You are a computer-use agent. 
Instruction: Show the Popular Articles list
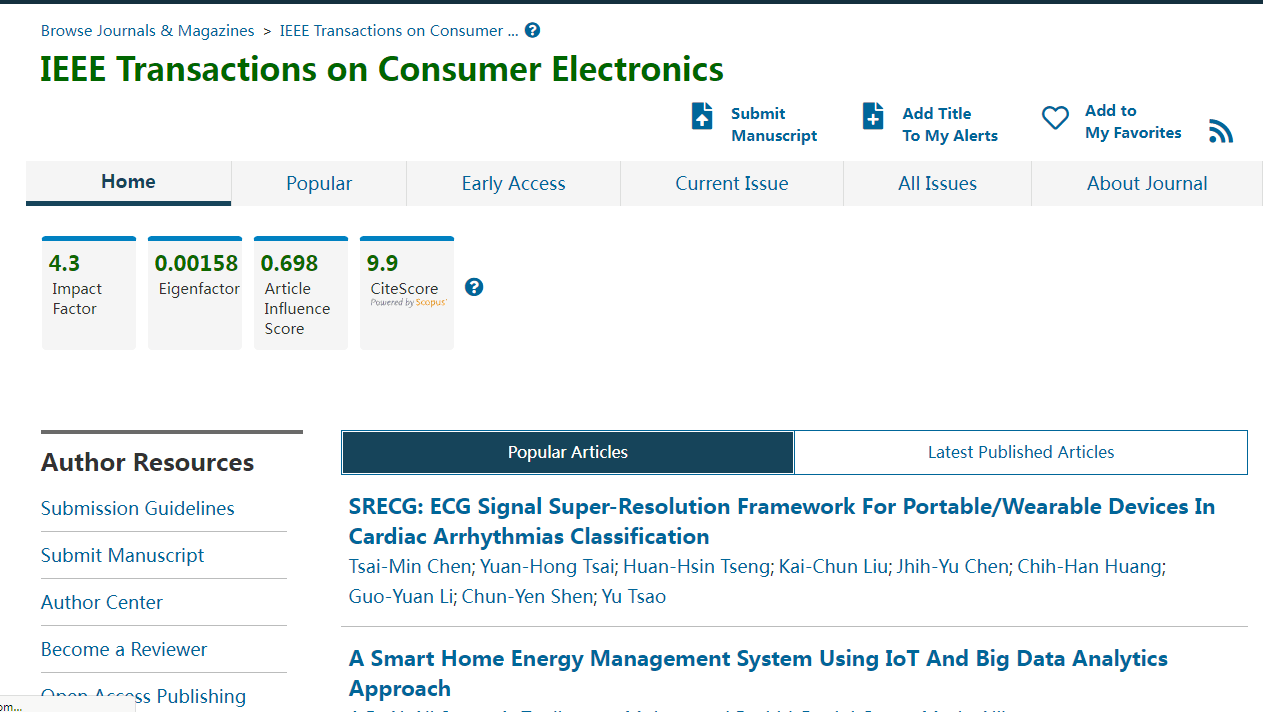568,452
